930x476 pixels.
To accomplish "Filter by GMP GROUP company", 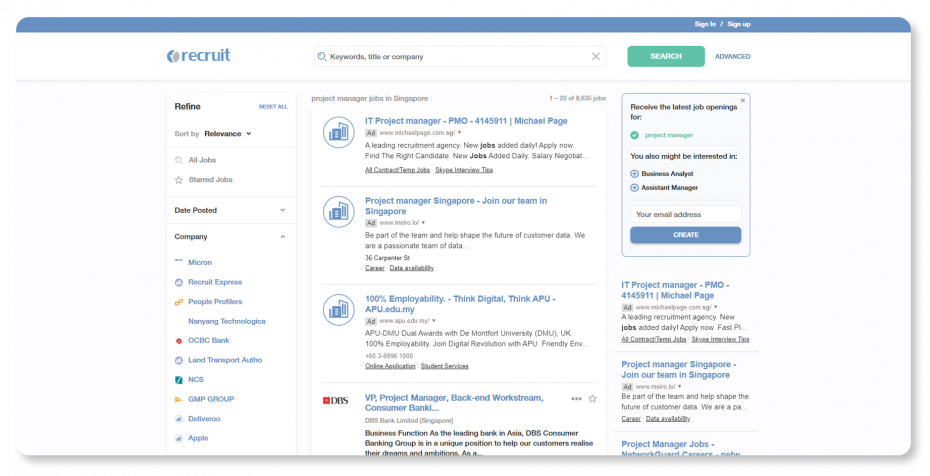I will [x=211, y=400].
